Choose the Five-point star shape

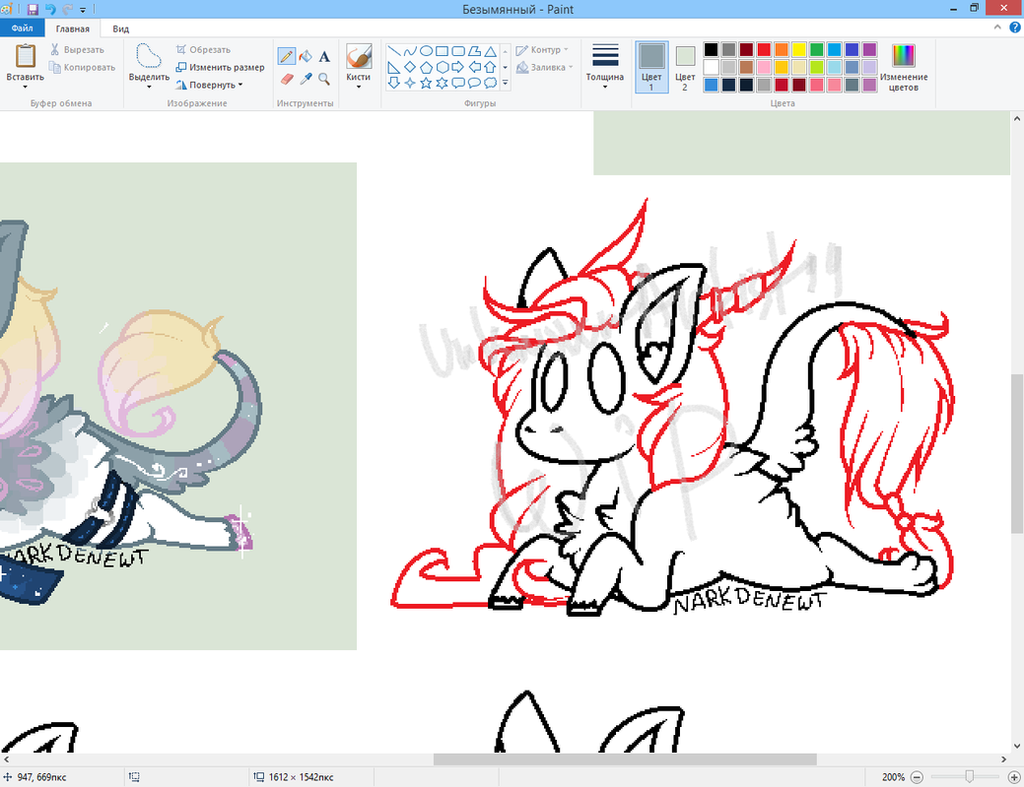[426, 83]
